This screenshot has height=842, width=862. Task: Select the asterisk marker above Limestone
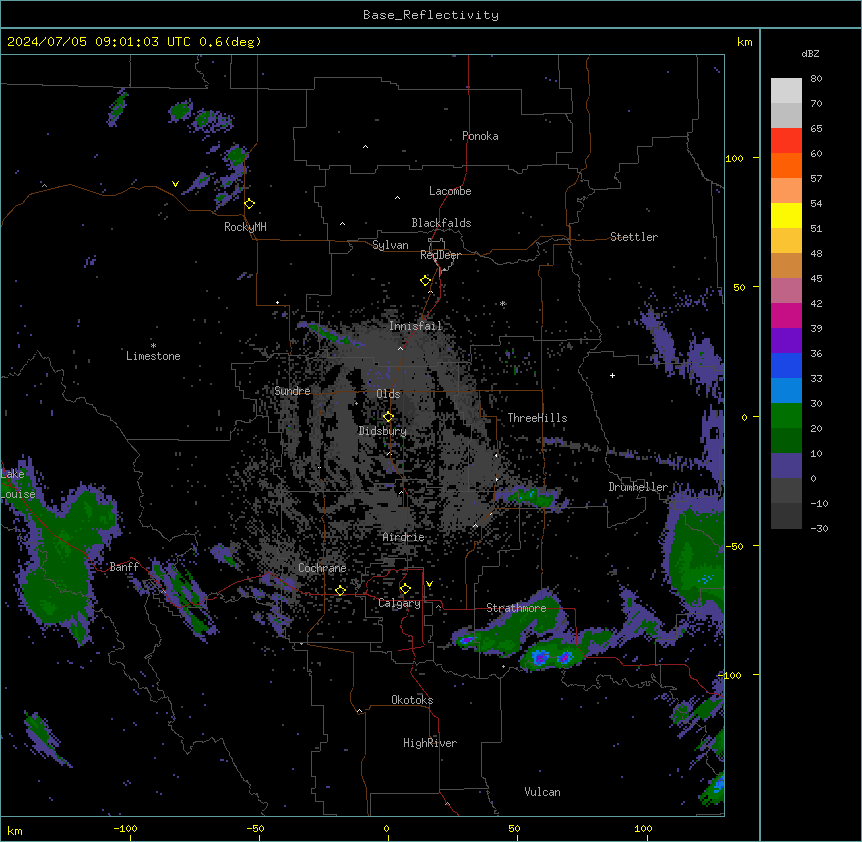(153, 346)
